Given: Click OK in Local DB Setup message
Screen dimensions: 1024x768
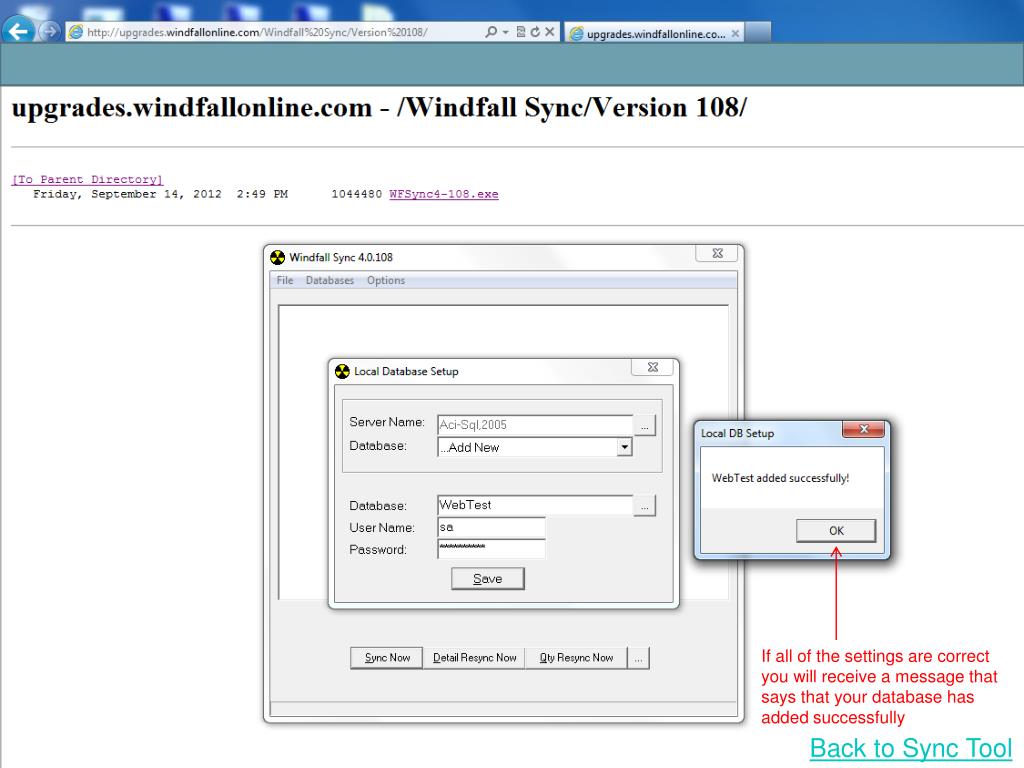Looking at the screenshot, I should click(x=836, y=531).
